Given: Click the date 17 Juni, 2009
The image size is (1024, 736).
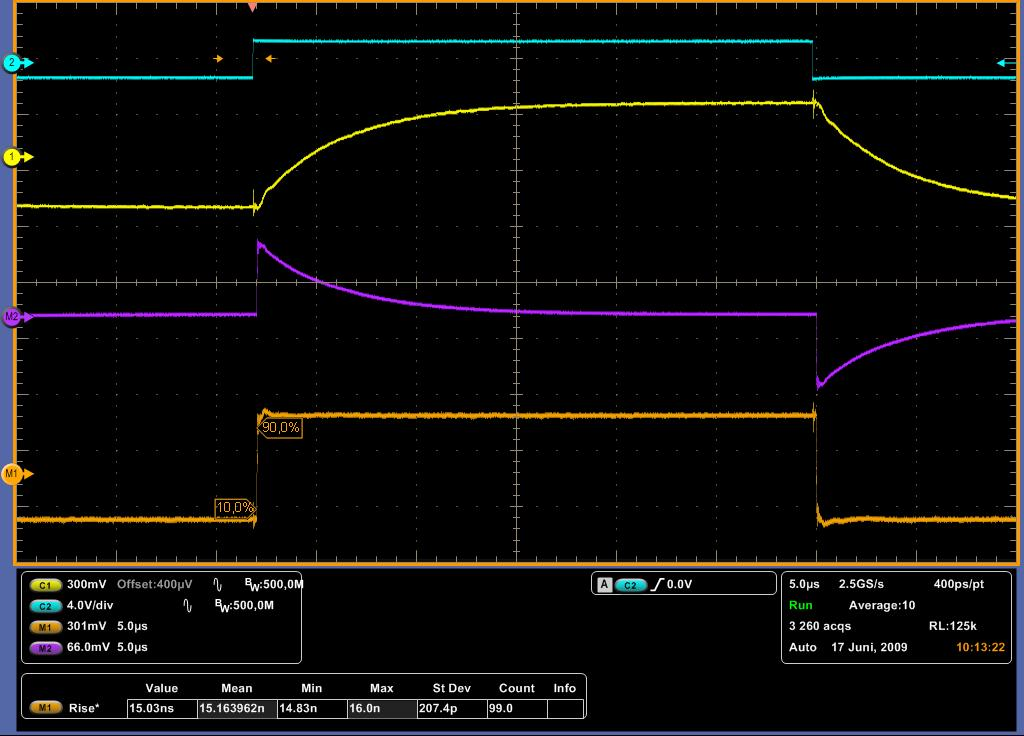Looking at the screenshot, I should click(x=869, y=647).
